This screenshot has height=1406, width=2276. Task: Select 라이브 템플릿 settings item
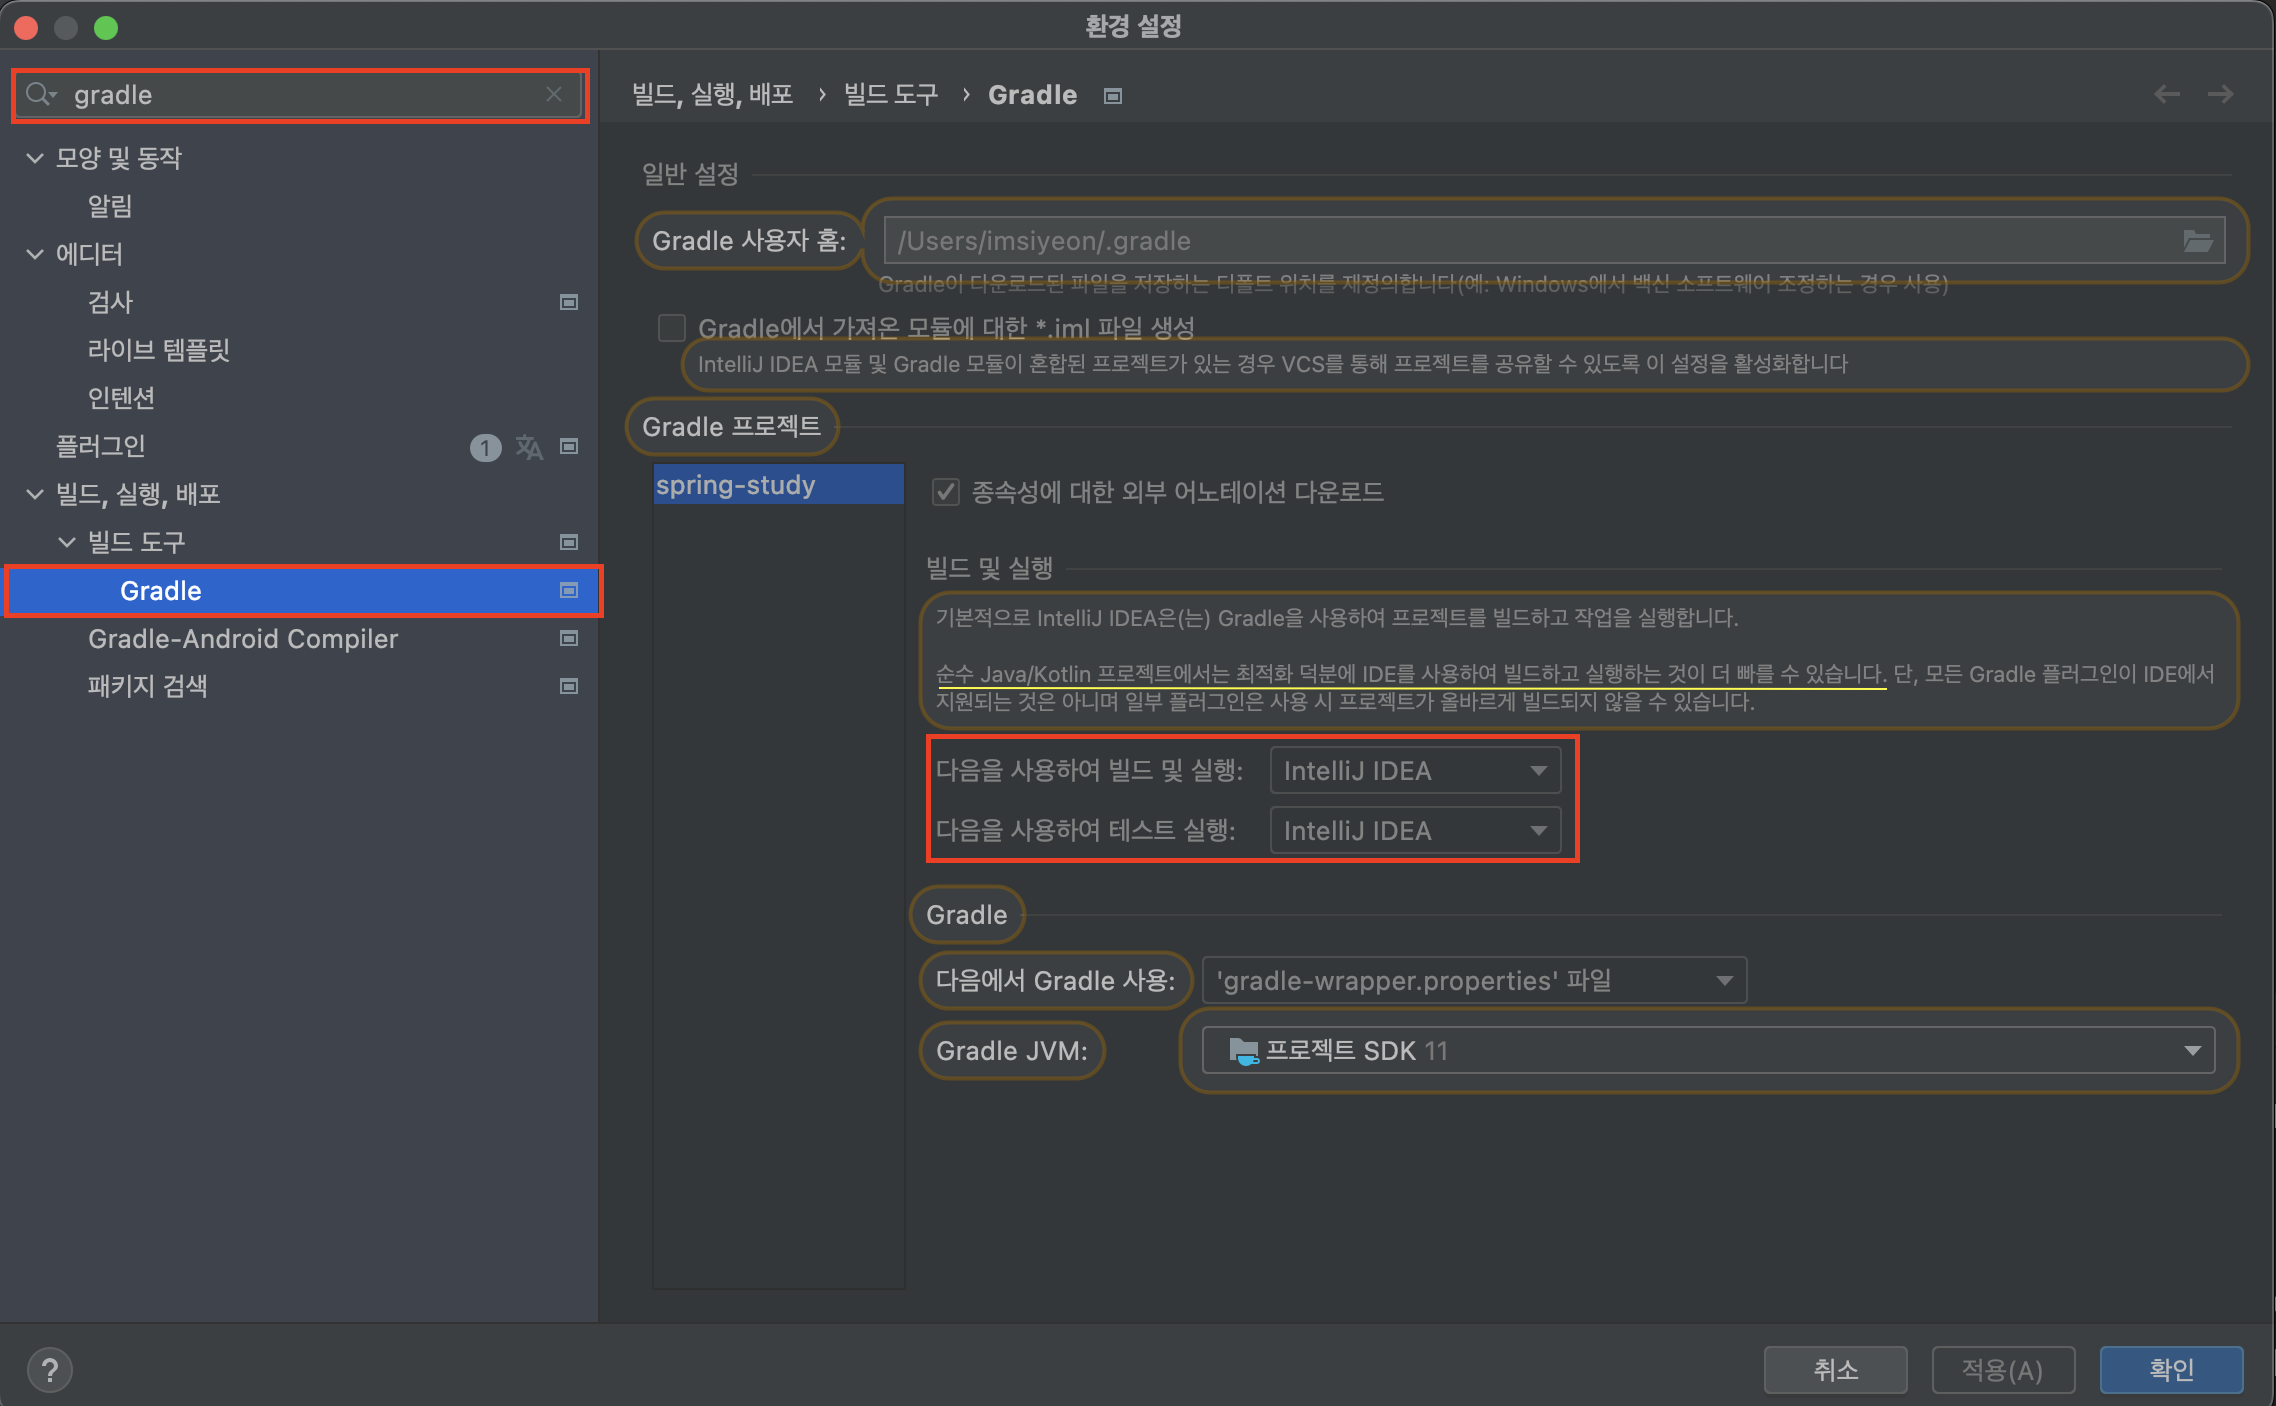point(159,350)
